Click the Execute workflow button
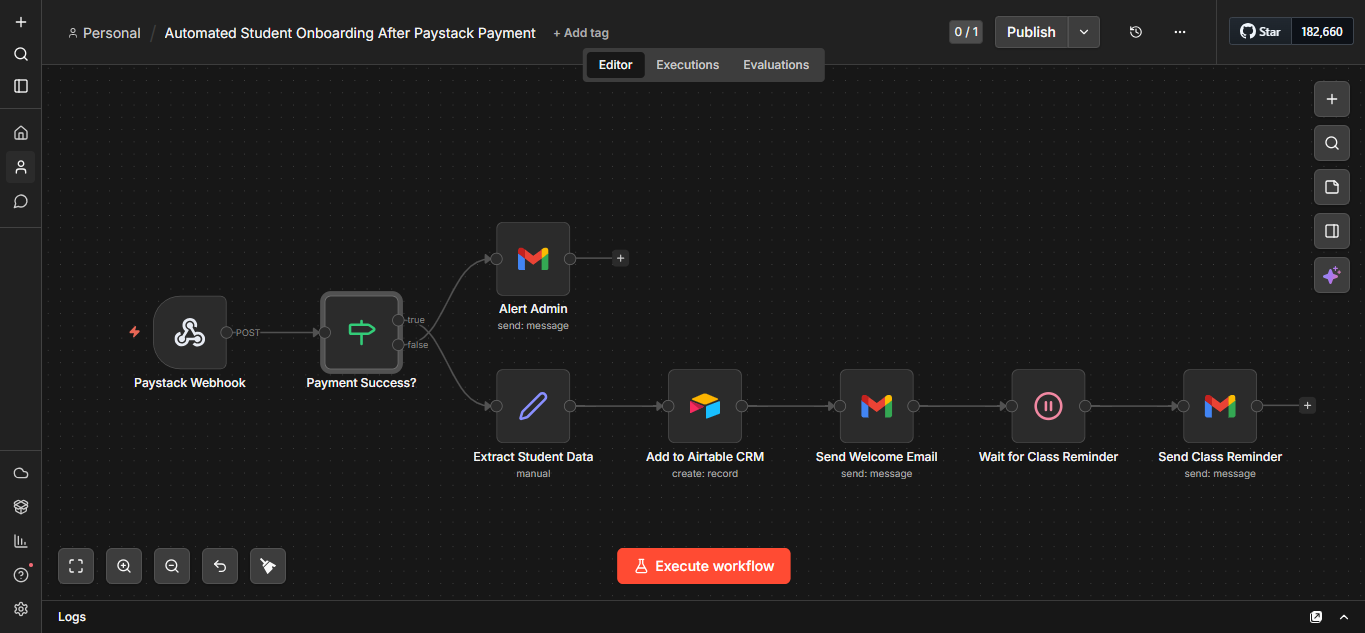Screen dimensions: 1365x633 (x=704, y=566)
